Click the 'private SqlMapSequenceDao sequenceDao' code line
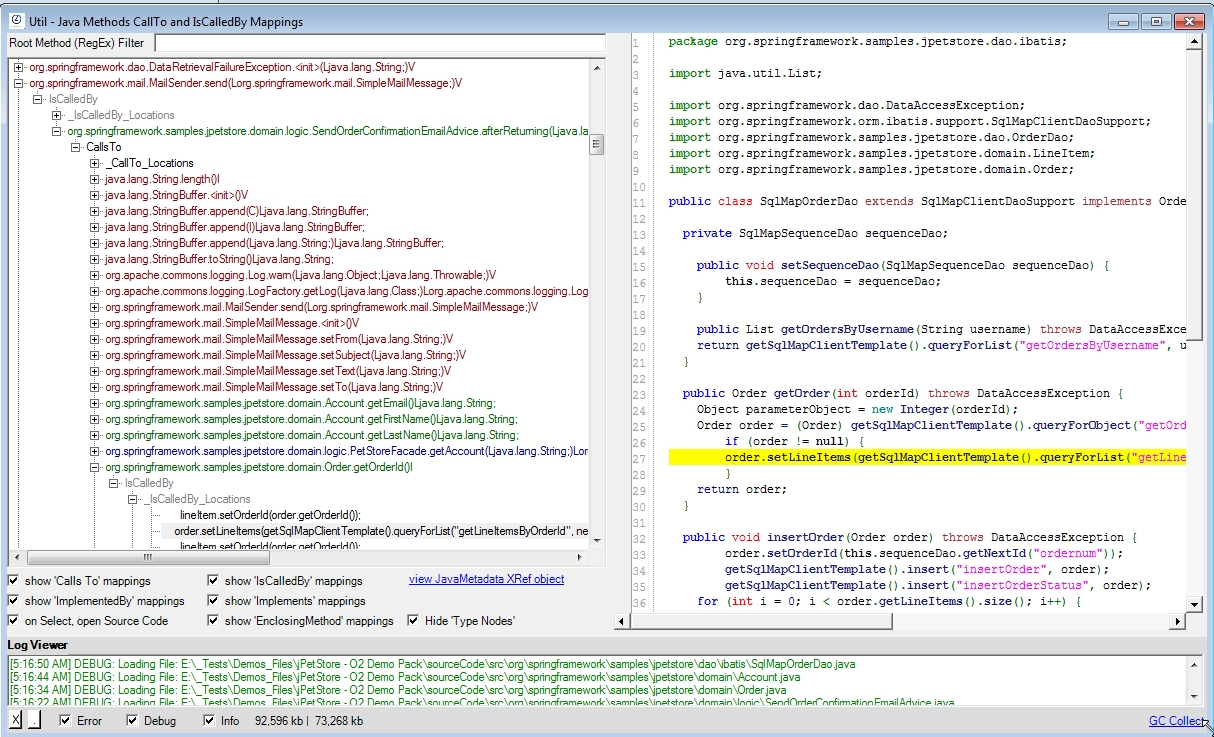Screen dimensions: 1214x737 click(x=815, y=233)
